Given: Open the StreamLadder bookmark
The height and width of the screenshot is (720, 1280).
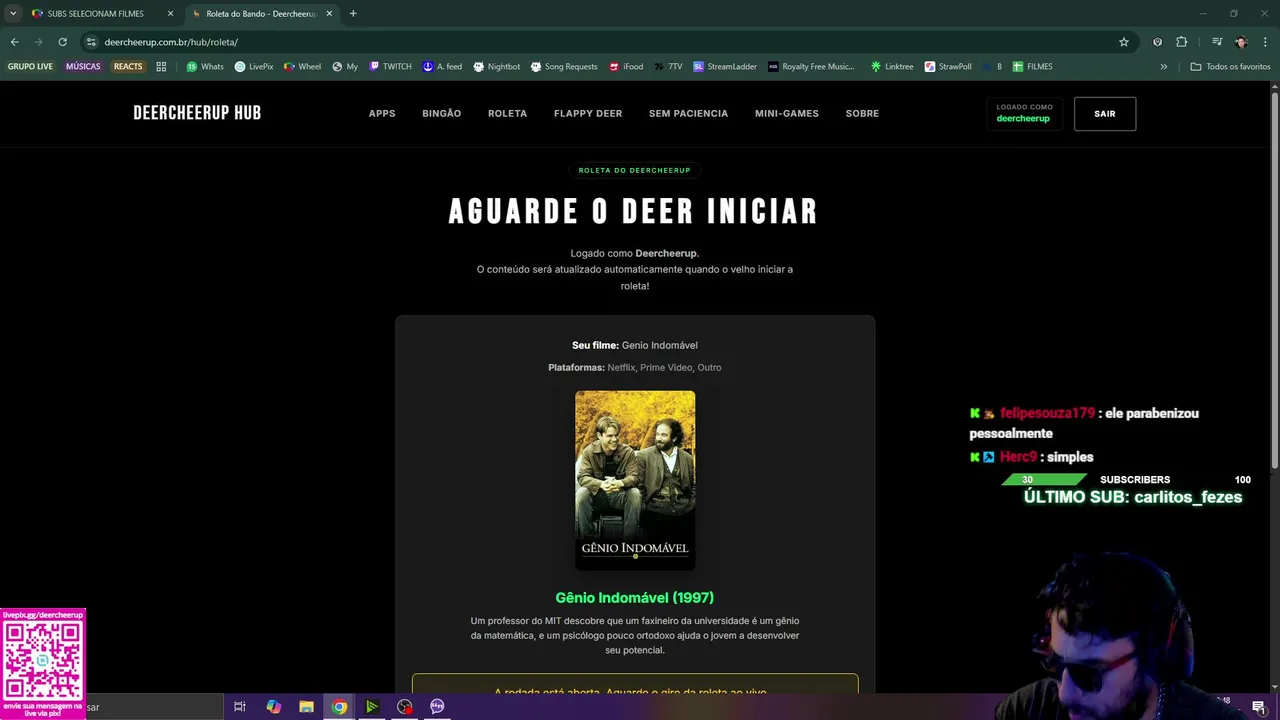Looking at the screenshot, I should coord(725,67).
